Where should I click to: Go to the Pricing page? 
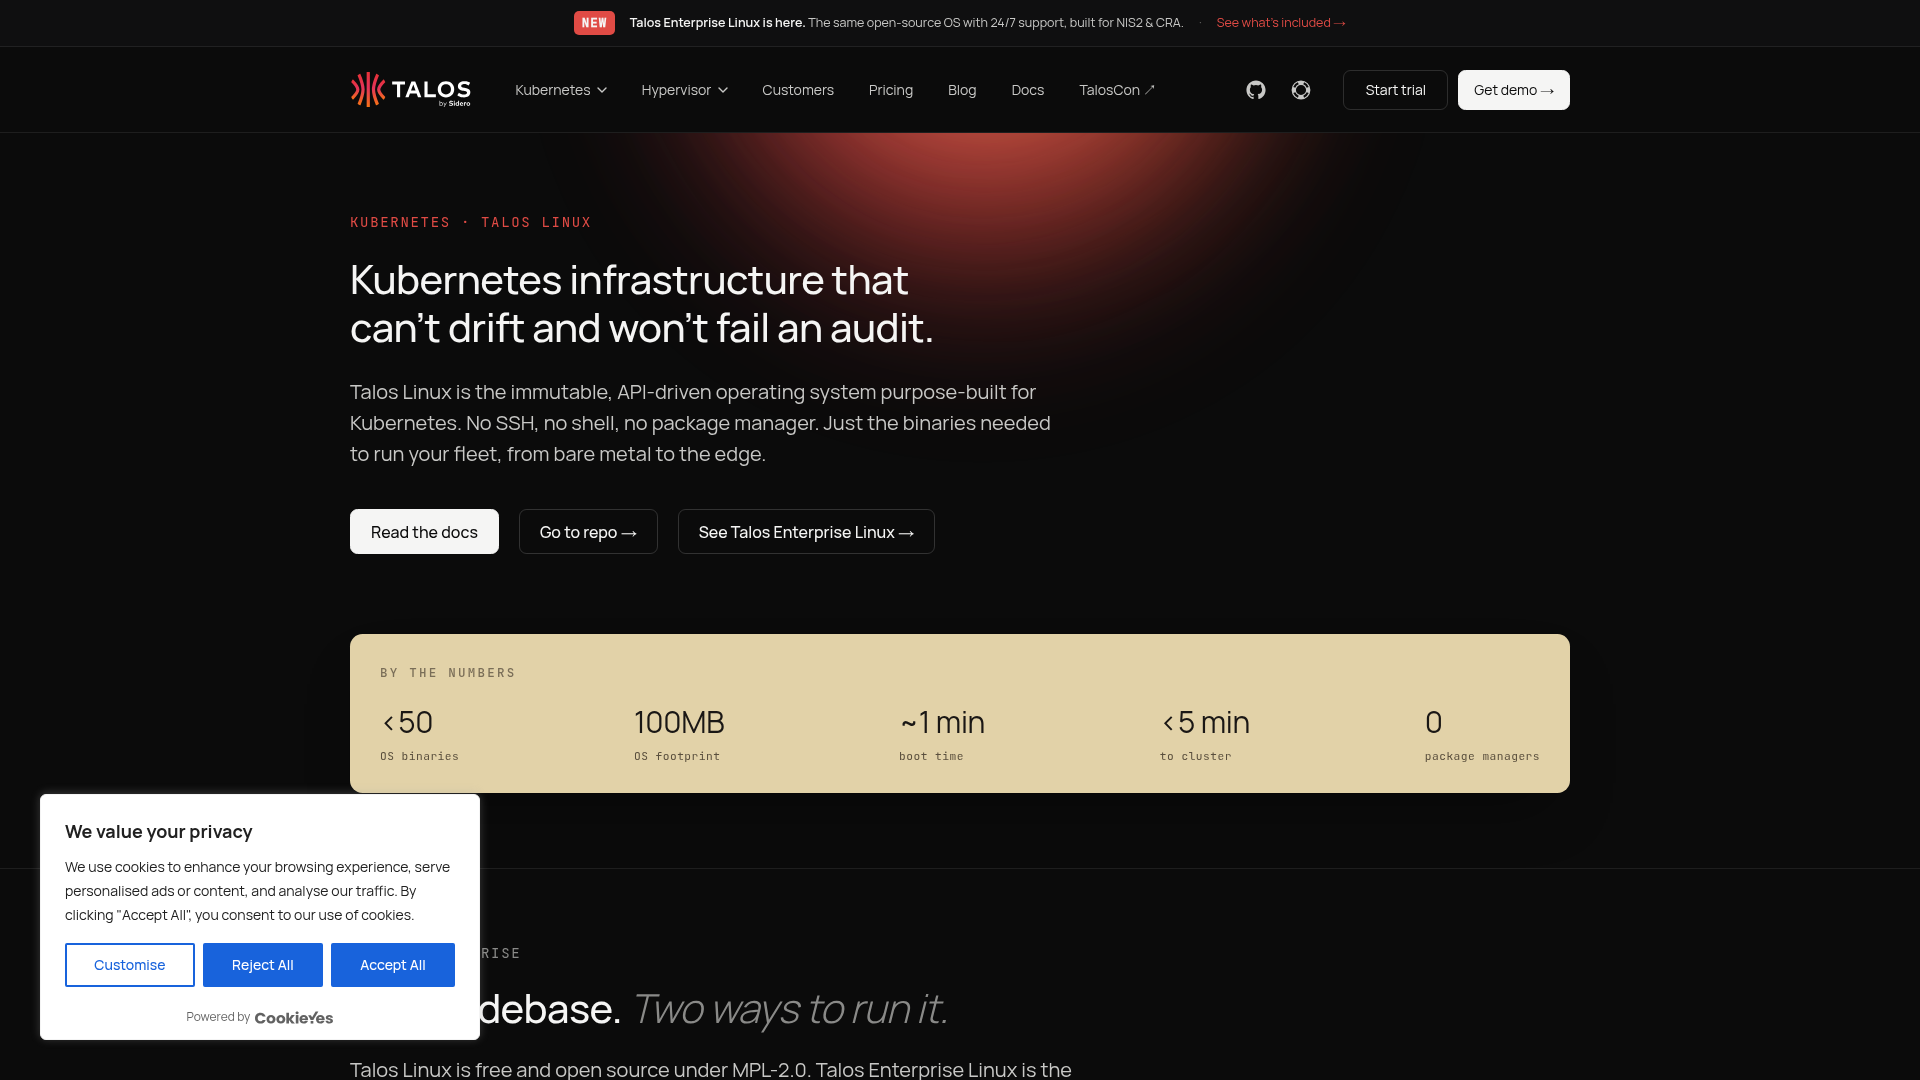(891, 90)
